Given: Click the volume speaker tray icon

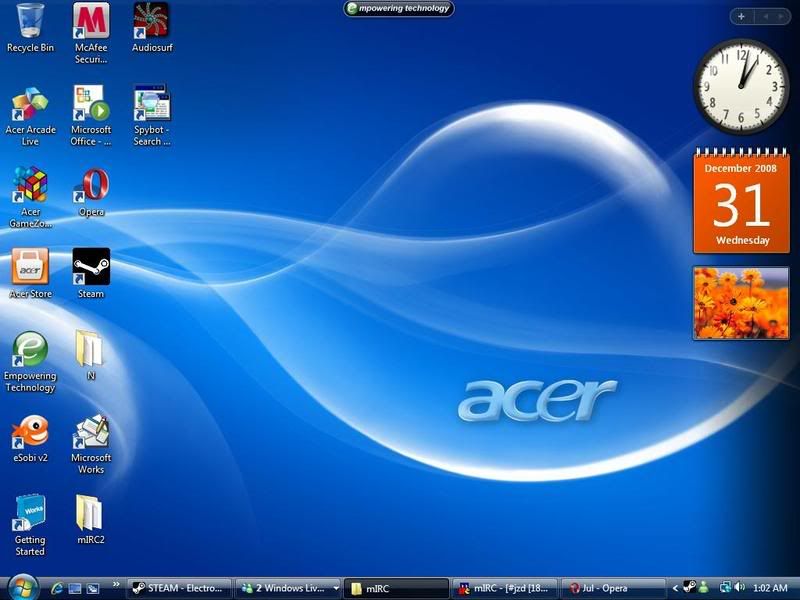Looking at the screenshot, I should pyautogui.click(x=739, y=588).
